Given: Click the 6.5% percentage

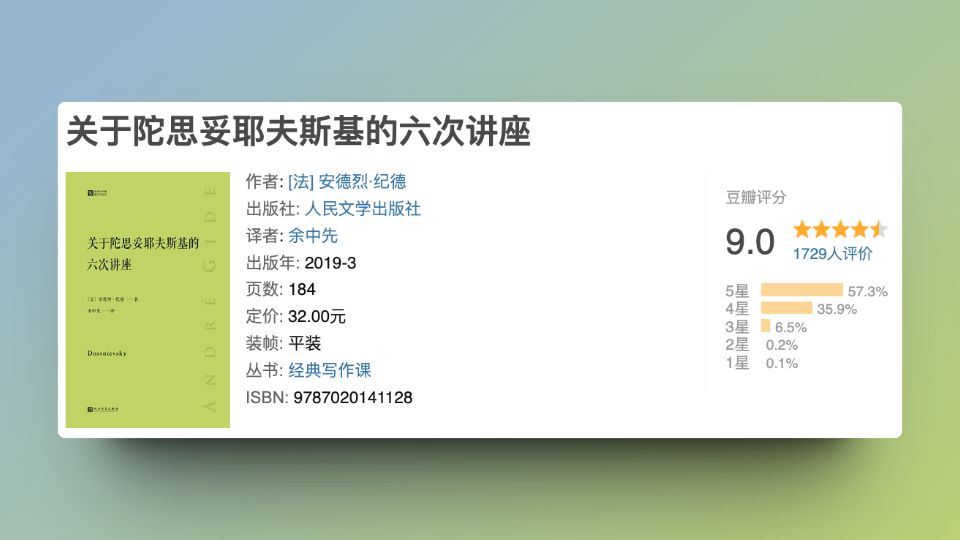Looking at the screenshot, I should [x=791, y=328].
